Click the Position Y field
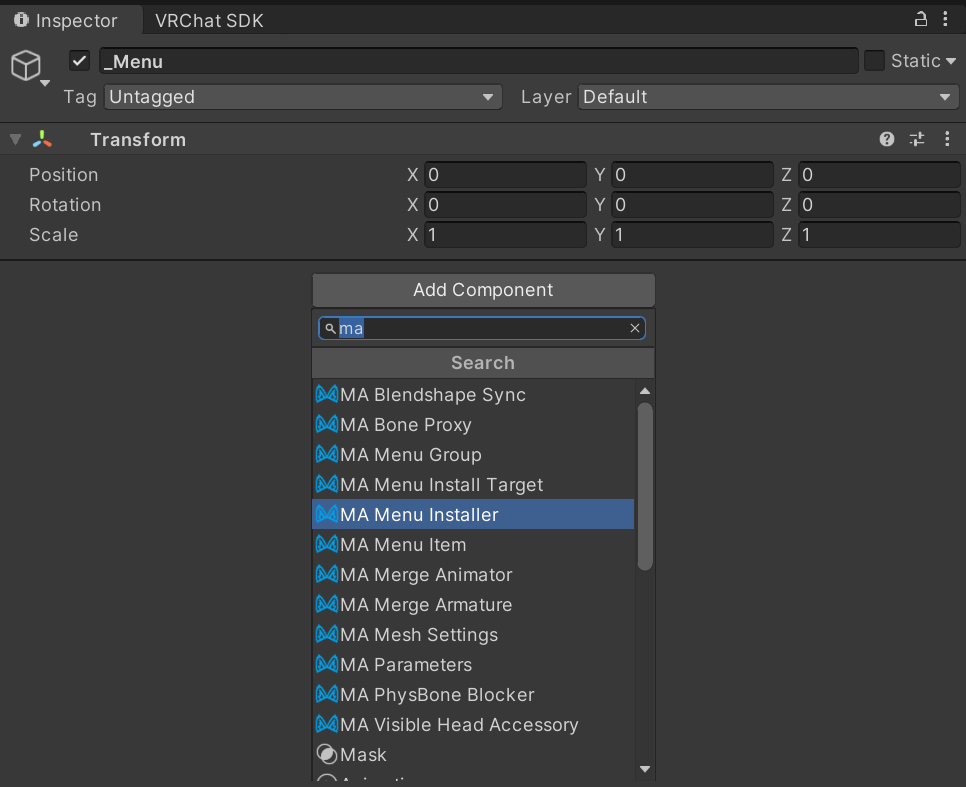Image resolution: width=966 pixels, height=787 pixels. coord(692,175)
